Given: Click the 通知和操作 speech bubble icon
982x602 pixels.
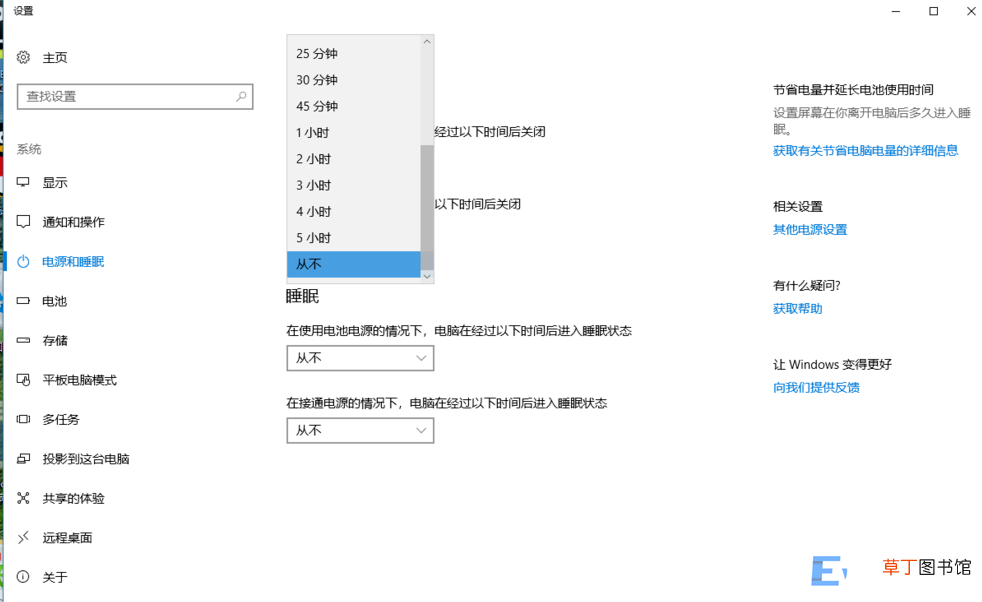Looking at the screenshot, I should click(23, 222).
